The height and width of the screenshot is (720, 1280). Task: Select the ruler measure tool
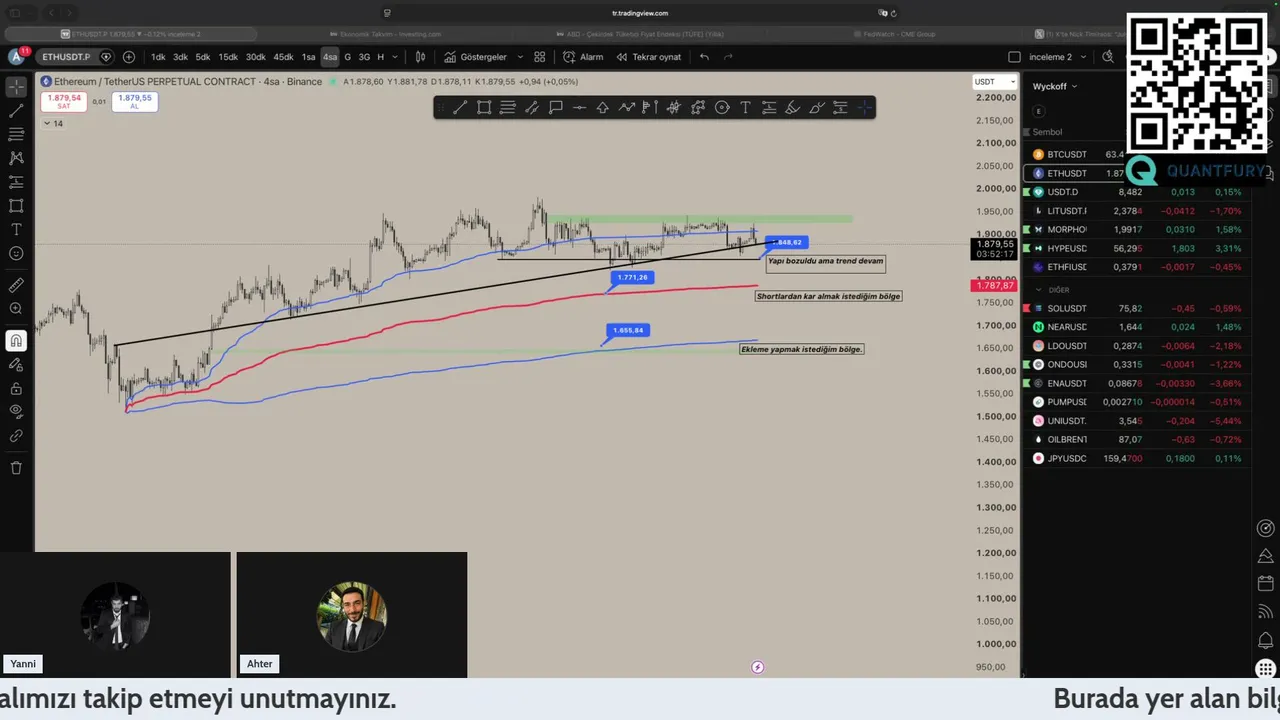pyautogui.click(x=16, y=285)
